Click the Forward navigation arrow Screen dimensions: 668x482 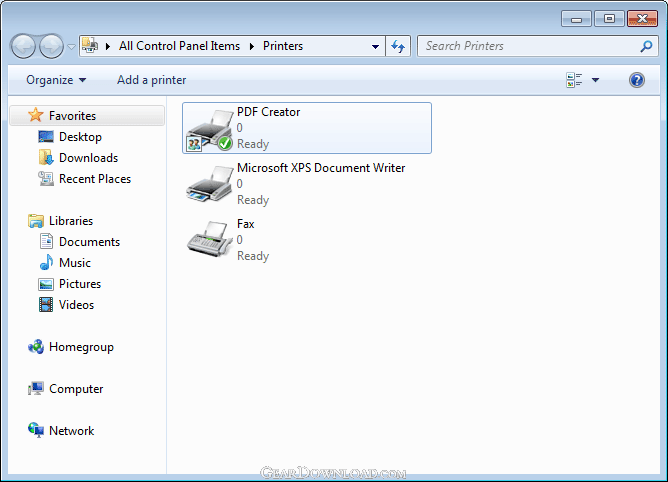click(x=51, y=46)
